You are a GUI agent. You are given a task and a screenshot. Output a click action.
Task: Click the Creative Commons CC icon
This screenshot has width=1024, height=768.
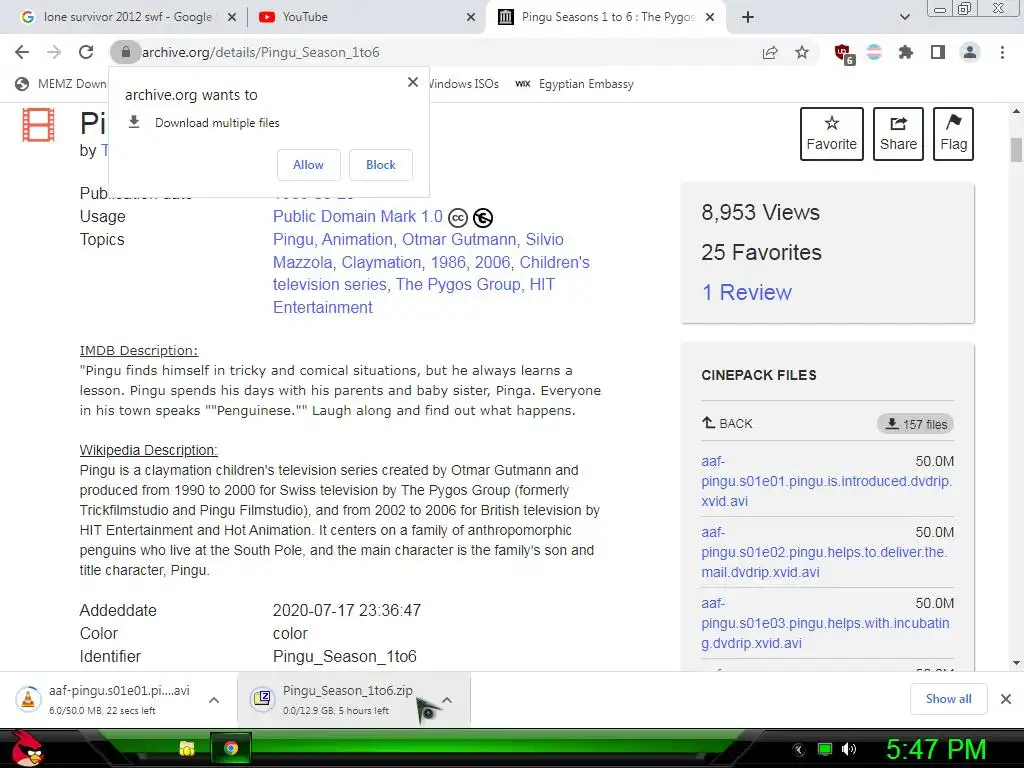click(x=458, y=217)
